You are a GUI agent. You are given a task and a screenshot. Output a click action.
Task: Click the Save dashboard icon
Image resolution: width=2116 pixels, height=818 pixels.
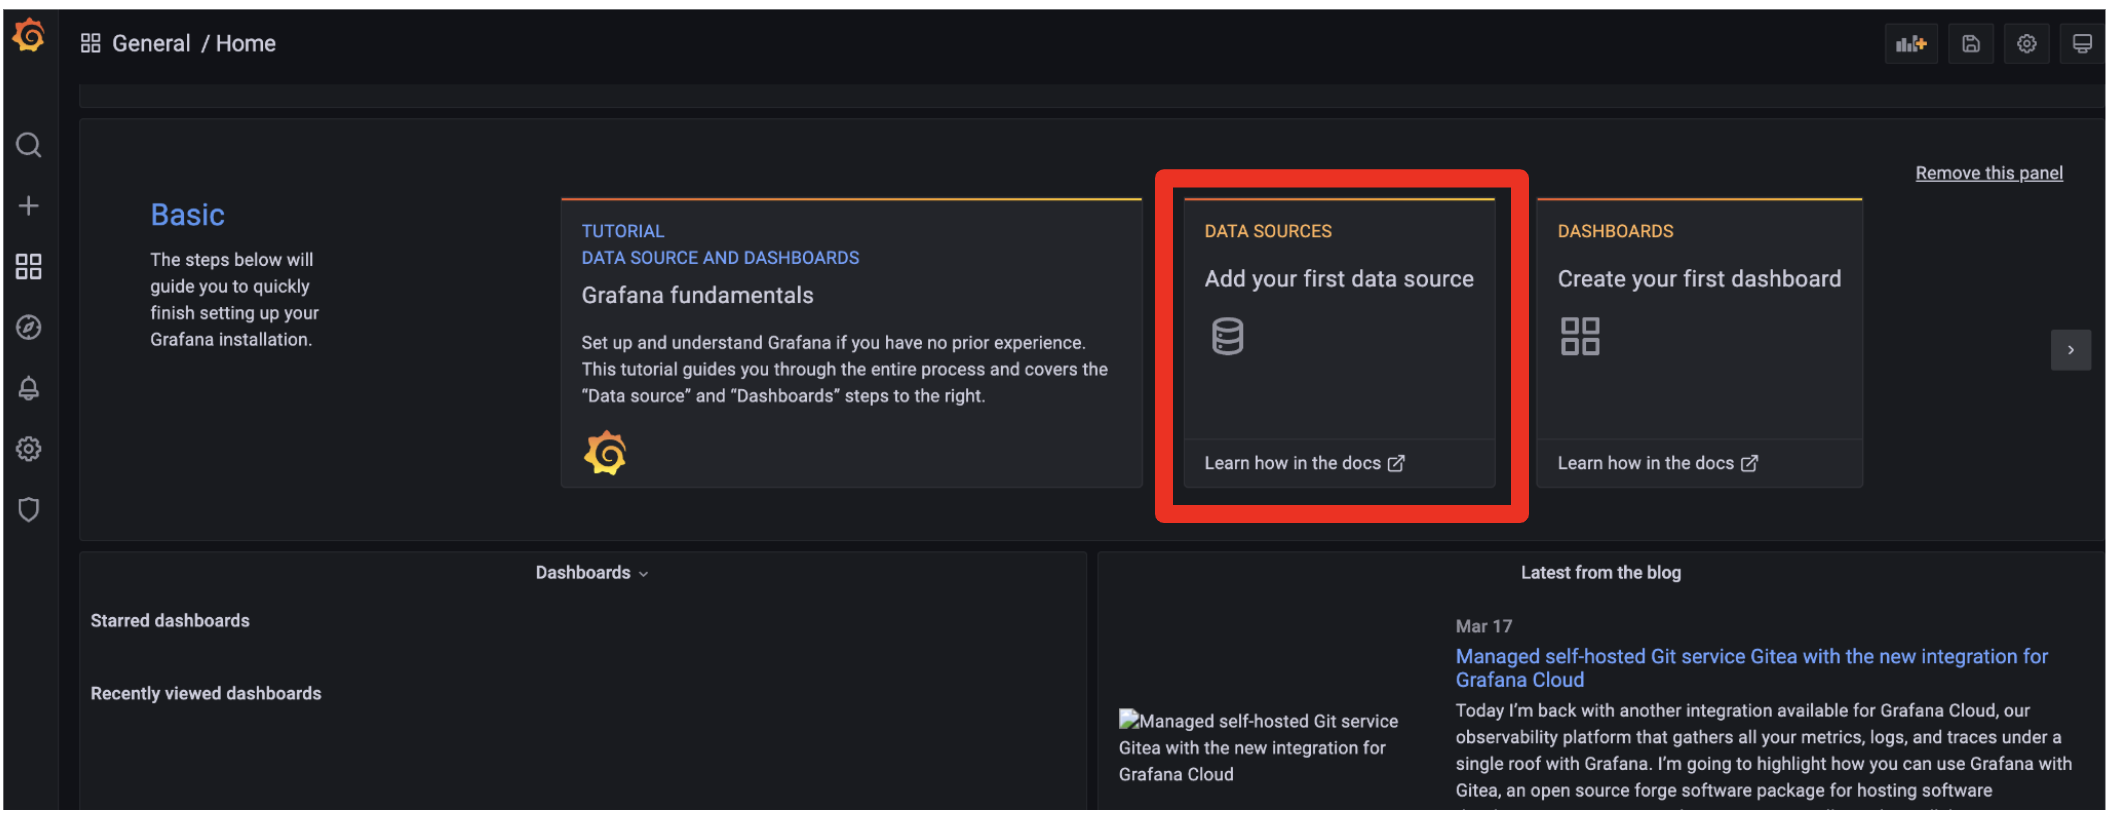pos(1970,44)
